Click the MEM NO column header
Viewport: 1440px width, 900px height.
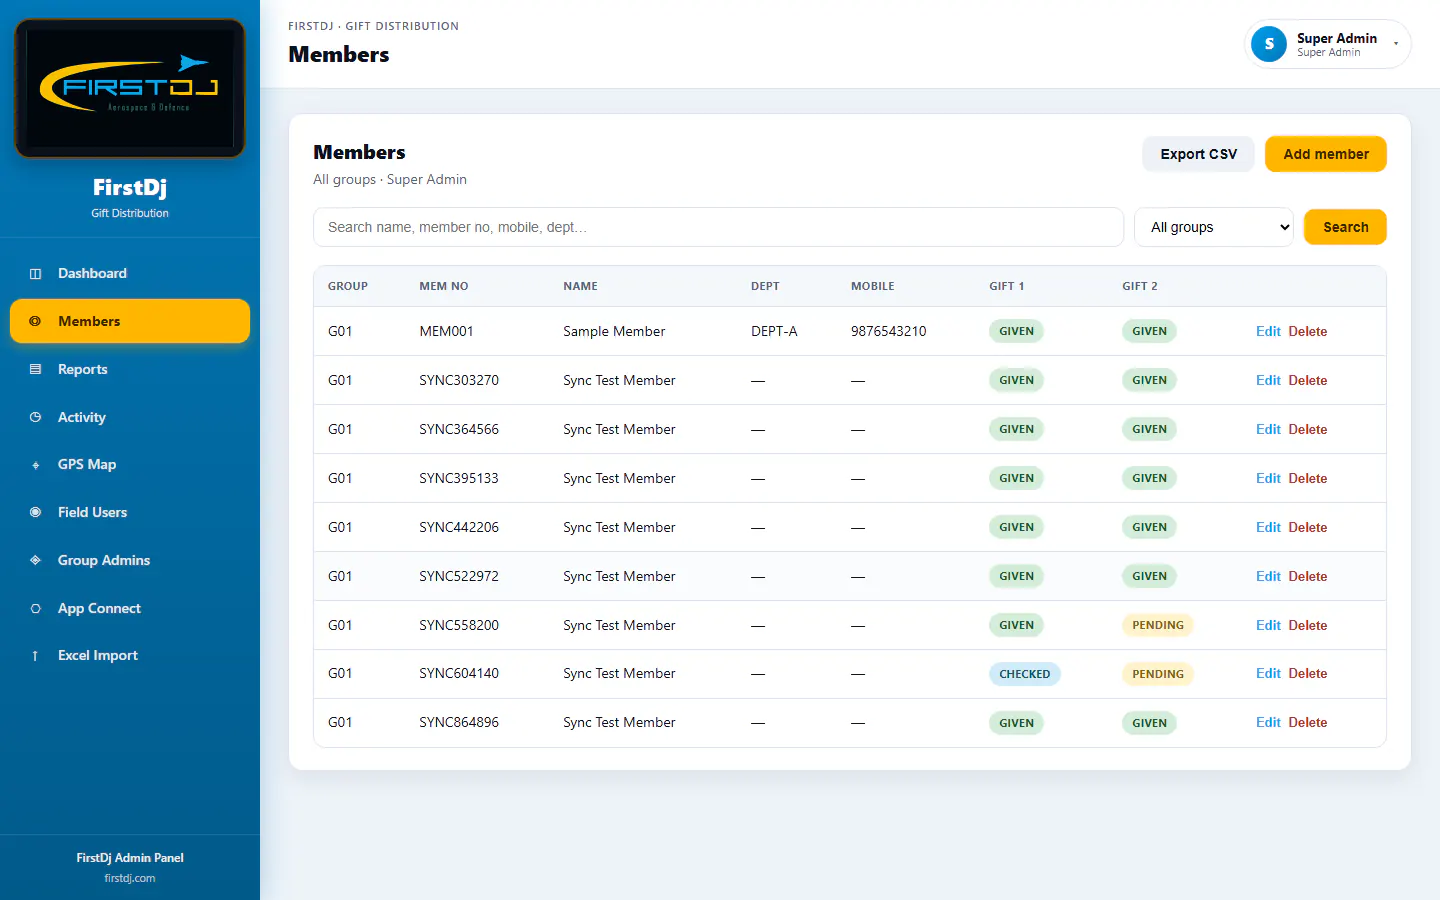[444, 286]
